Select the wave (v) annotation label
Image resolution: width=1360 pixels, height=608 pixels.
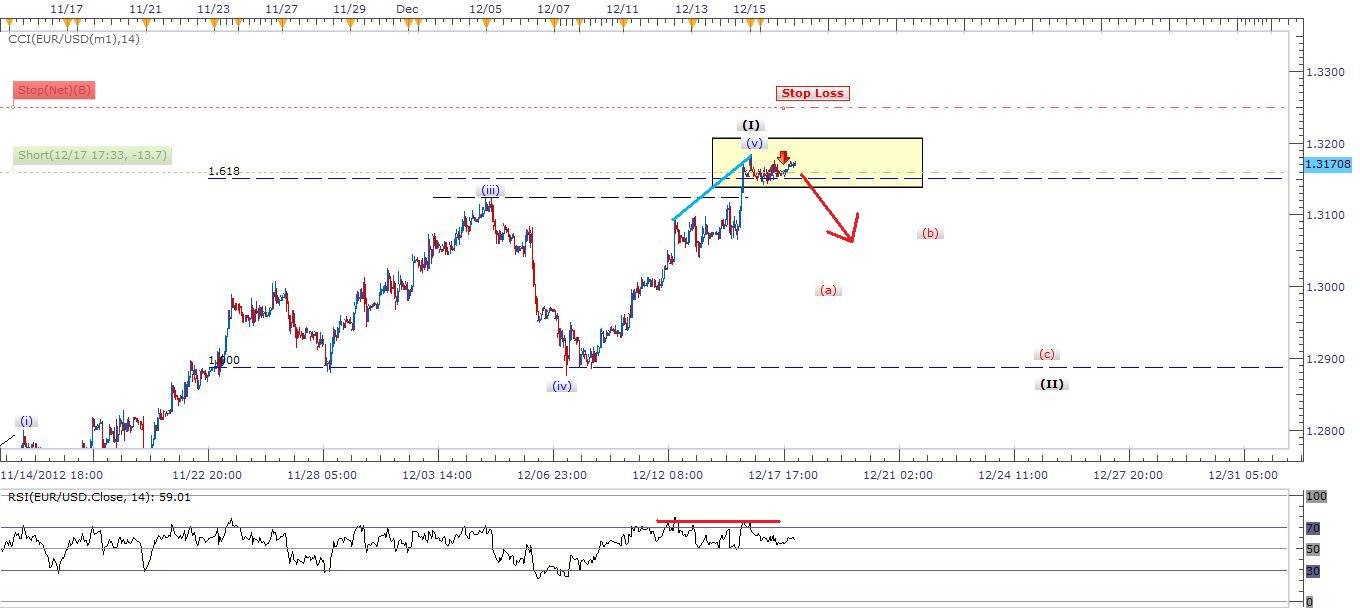point(753,142)
